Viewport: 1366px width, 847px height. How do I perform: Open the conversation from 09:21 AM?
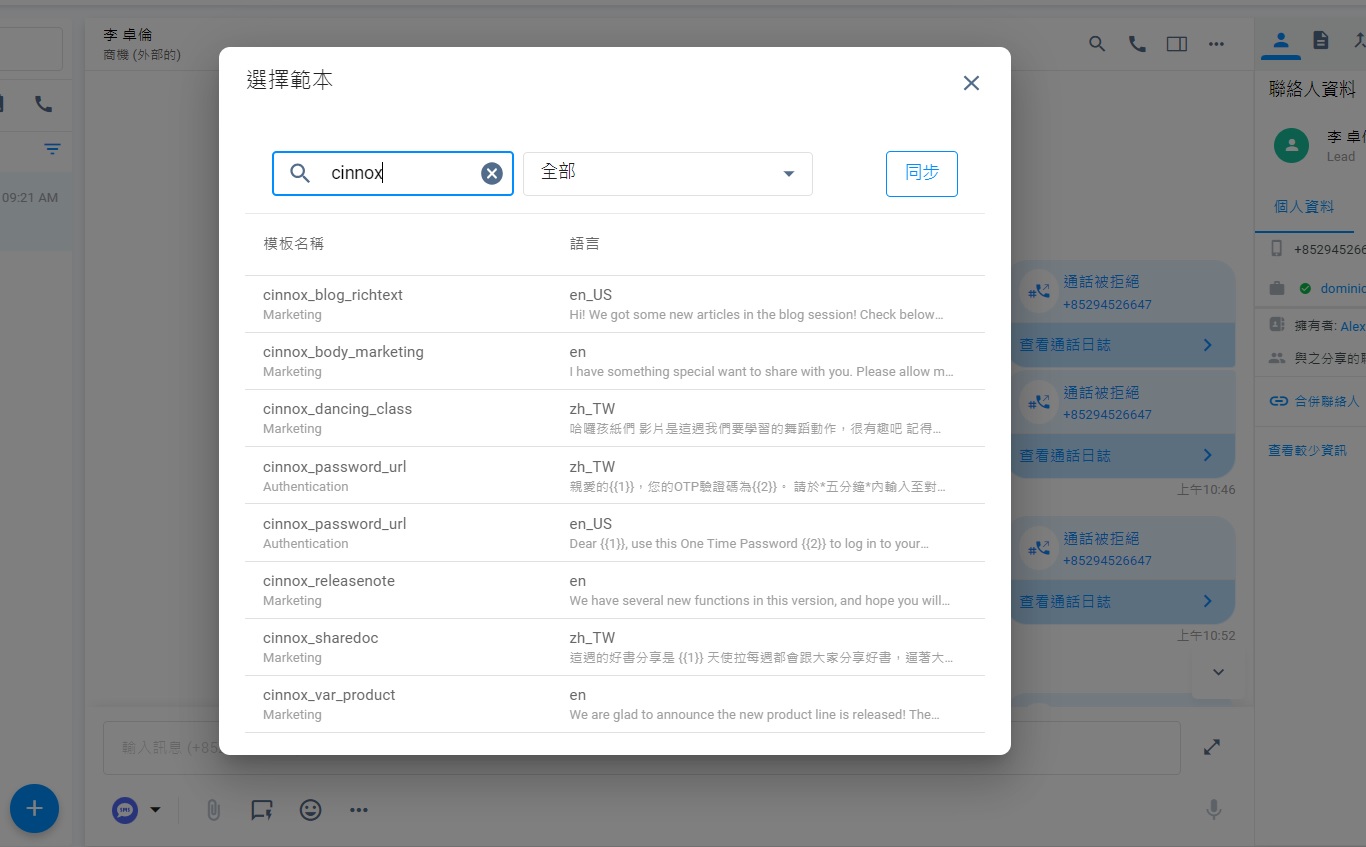pos(35,211)
